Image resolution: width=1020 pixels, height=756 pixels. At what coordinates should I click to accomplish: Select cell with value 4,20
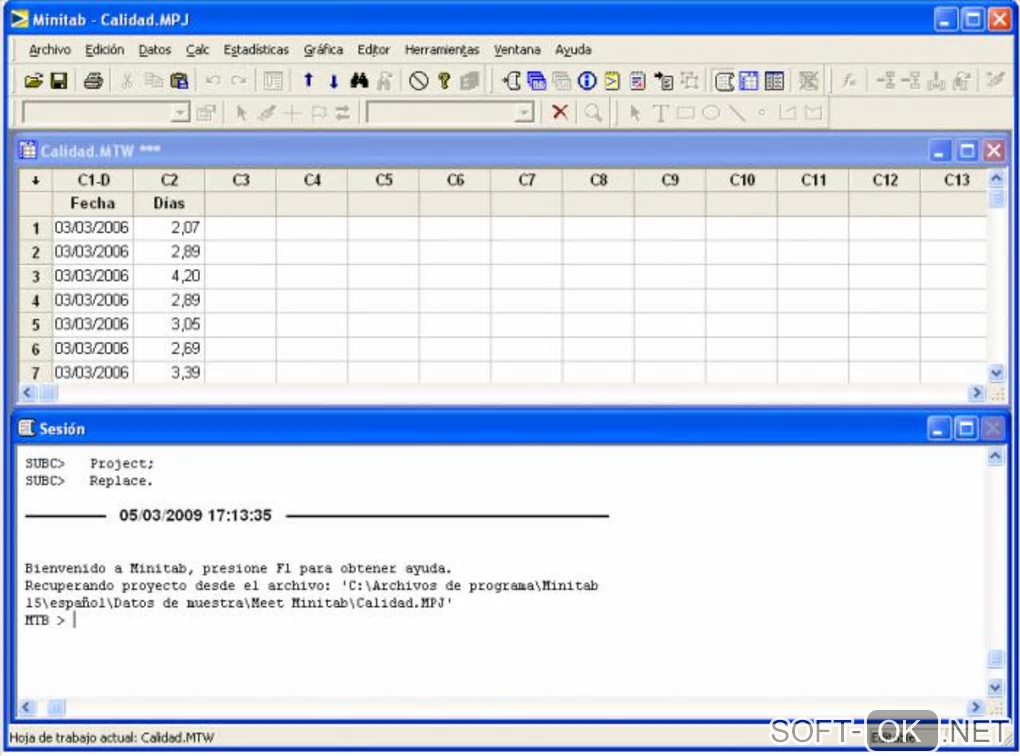tap(169, 276)
